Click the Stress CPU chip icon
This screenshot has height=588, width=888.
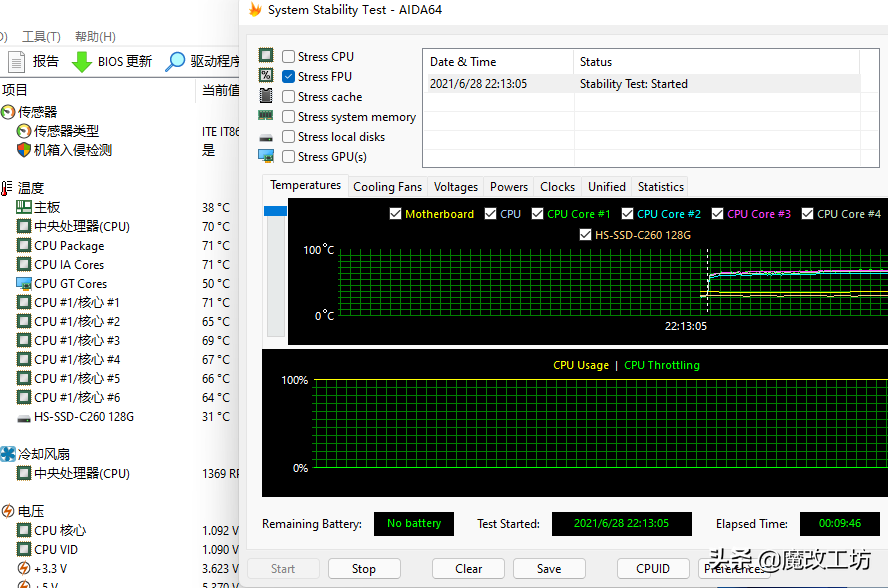[266, 55]
